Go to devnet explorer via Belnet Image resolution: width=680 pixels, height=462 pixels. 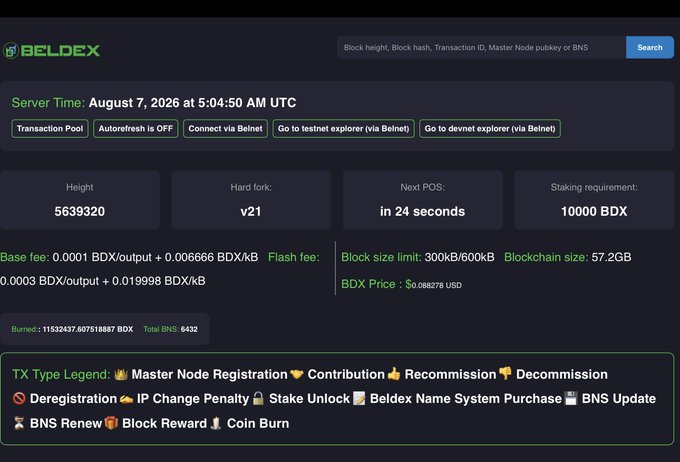tap(490, 128)
